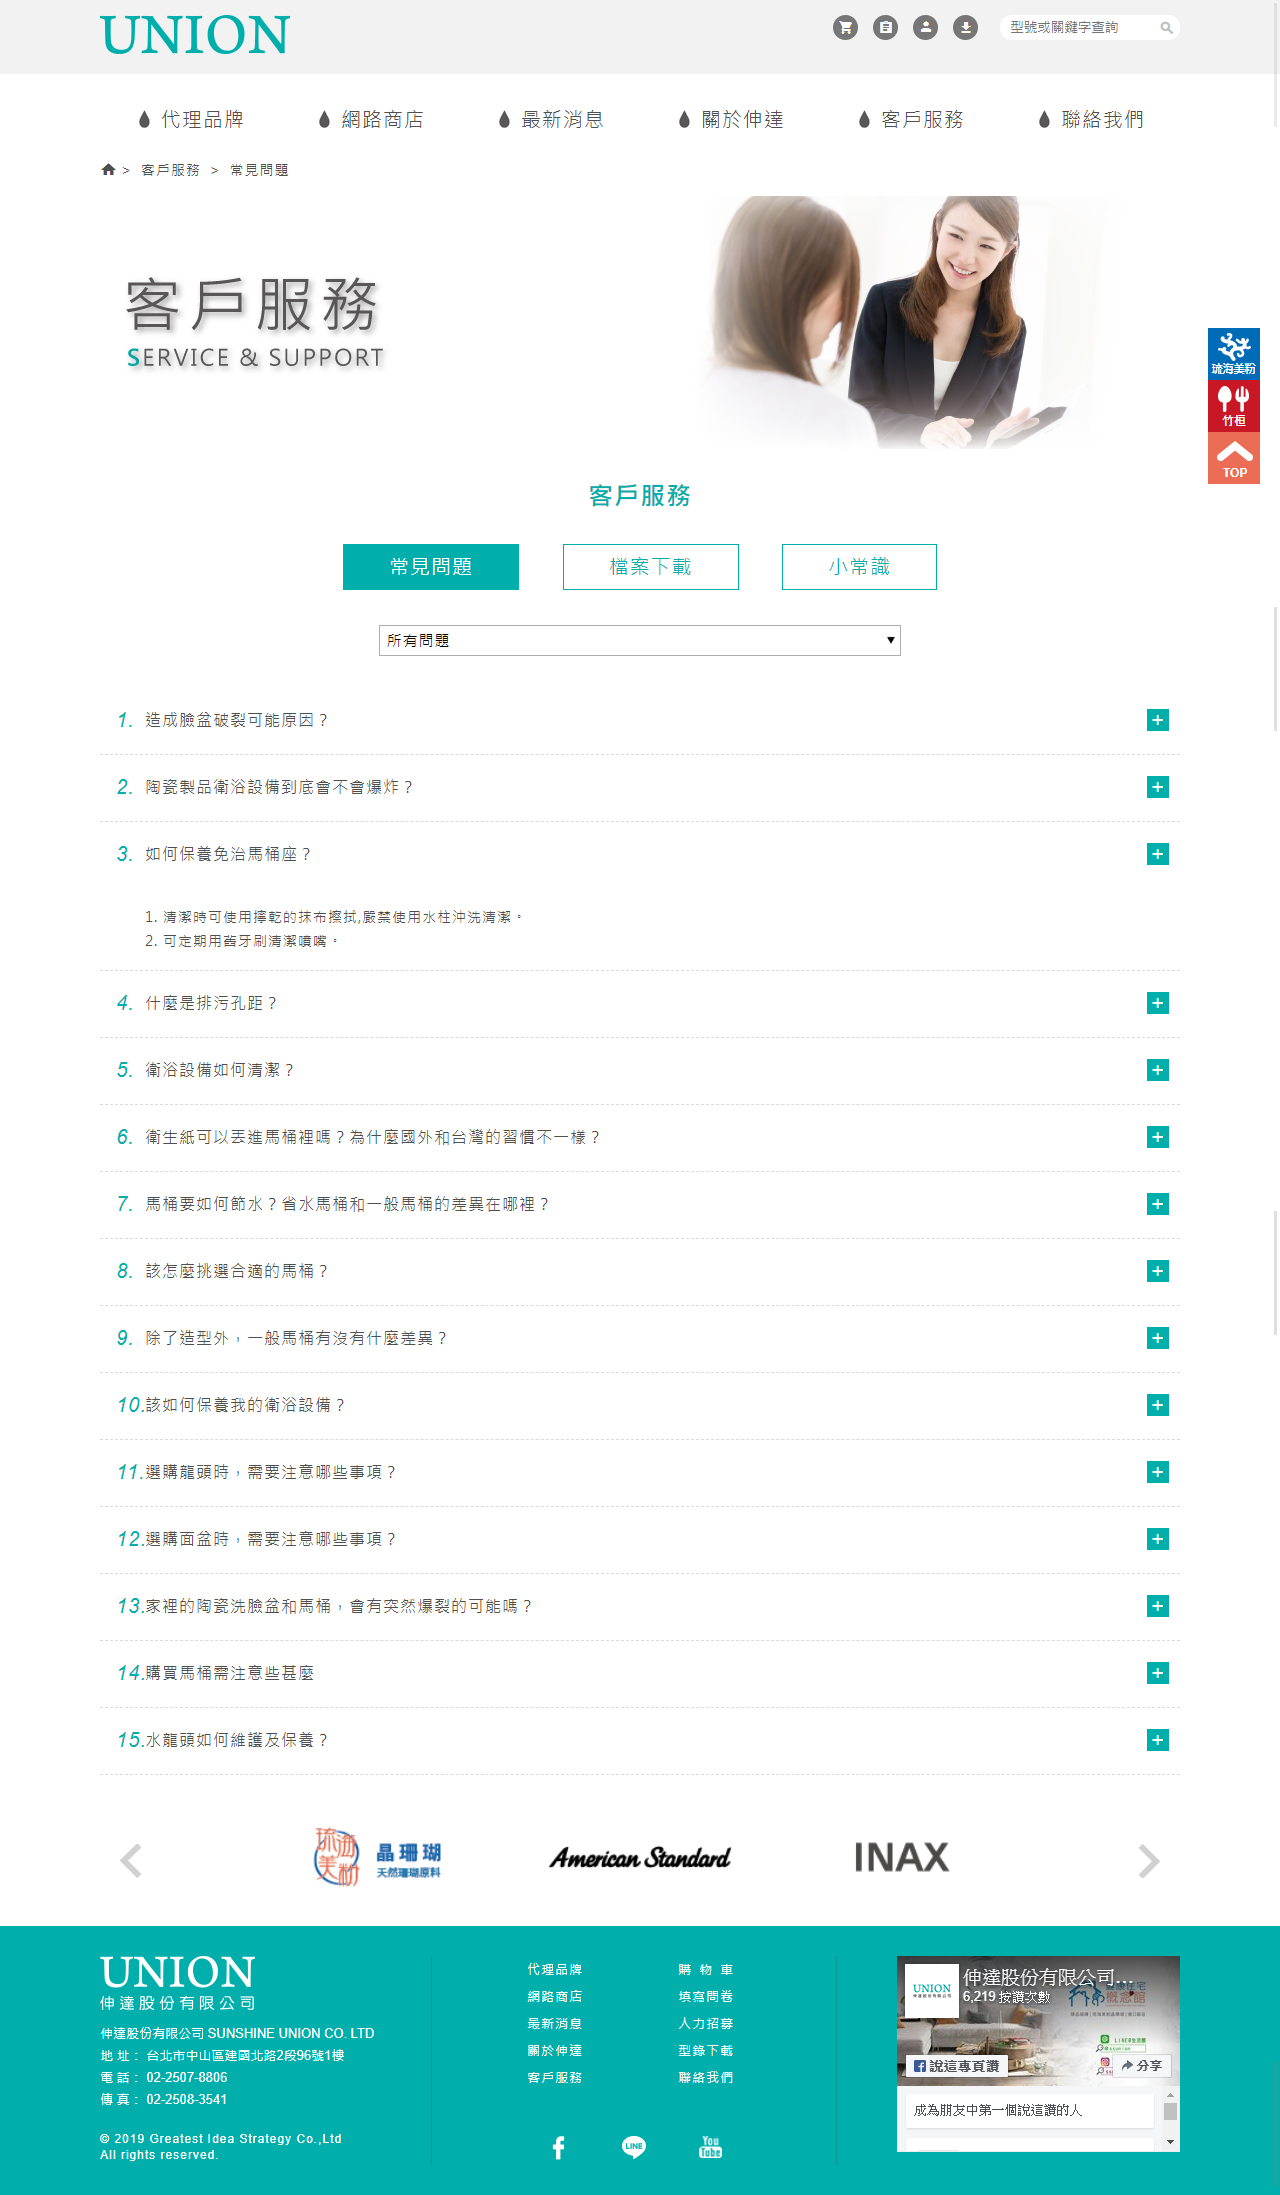Open the coral powder brand logo

click(x=378, y=1858)
